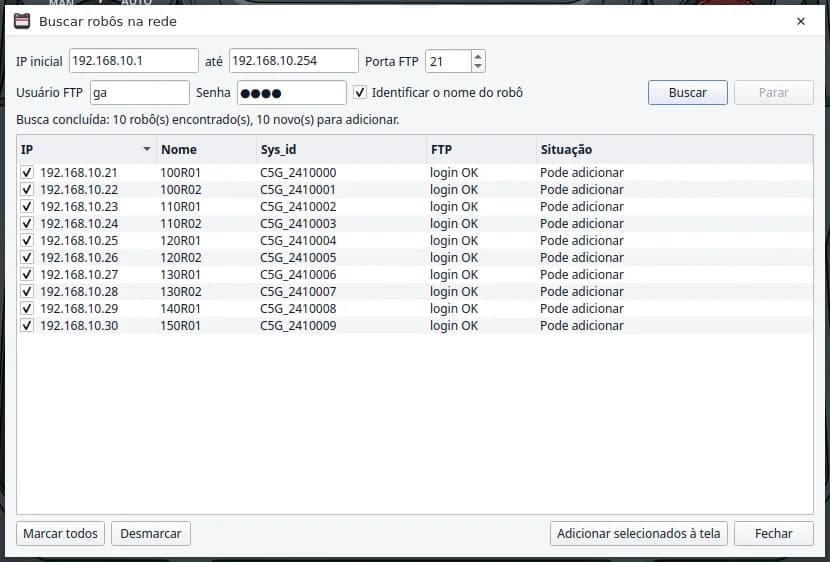Click Desmarcar button

pos(151,533)
